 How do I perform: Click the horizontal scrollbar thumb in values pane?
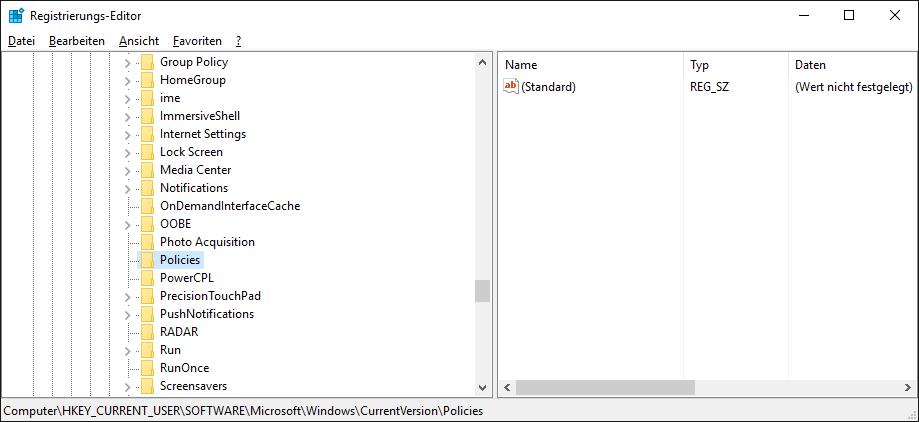pos(605,387)
